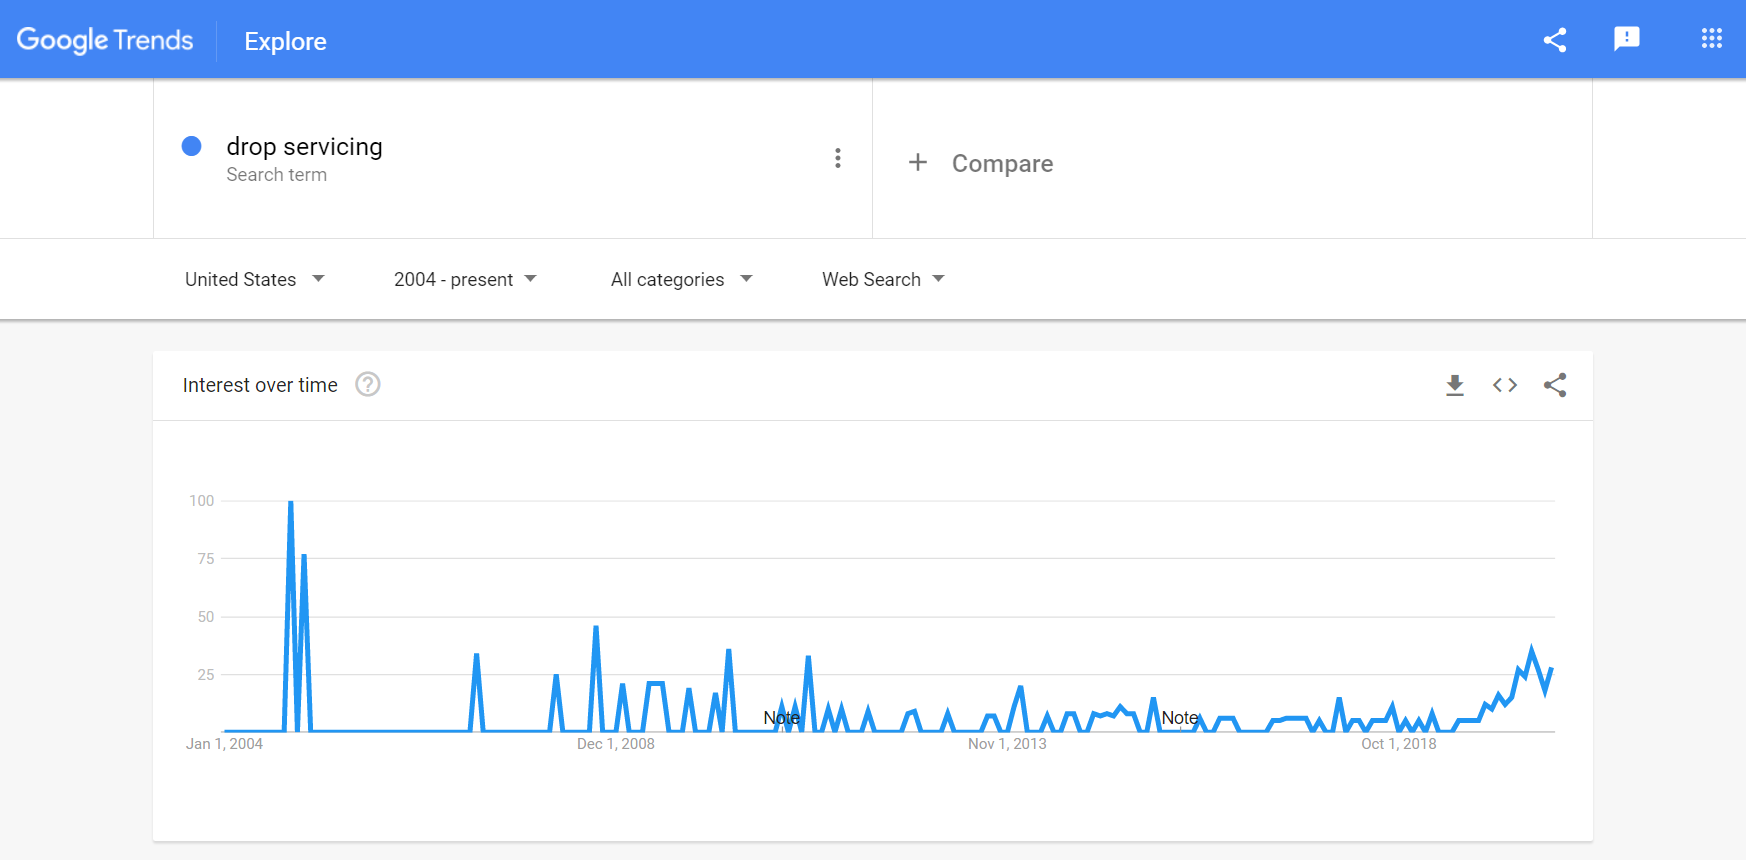This screenshot has width=1746, height=860.
Task: Go to the Explore page
Action: point(285,41)
